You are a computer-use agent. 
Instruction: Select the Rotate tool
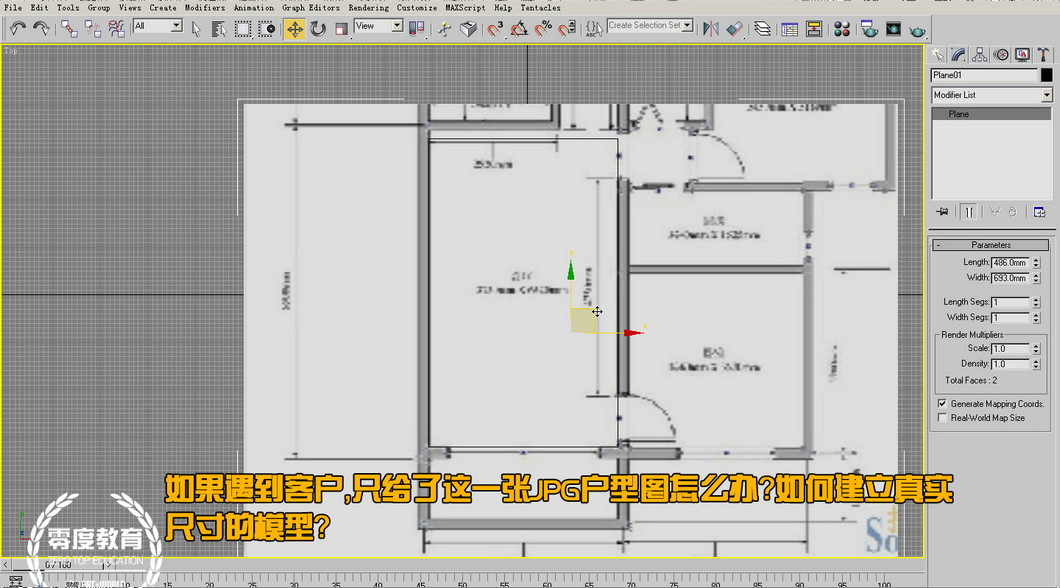pyautogui.click(x=318, y=29)
